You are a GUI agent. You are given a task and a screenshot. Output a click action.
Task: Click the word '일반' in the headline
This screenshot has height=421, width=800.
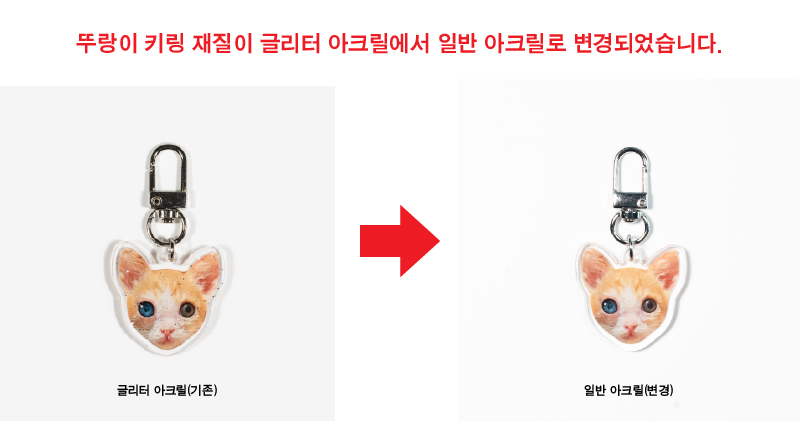[x=457, y=43]
